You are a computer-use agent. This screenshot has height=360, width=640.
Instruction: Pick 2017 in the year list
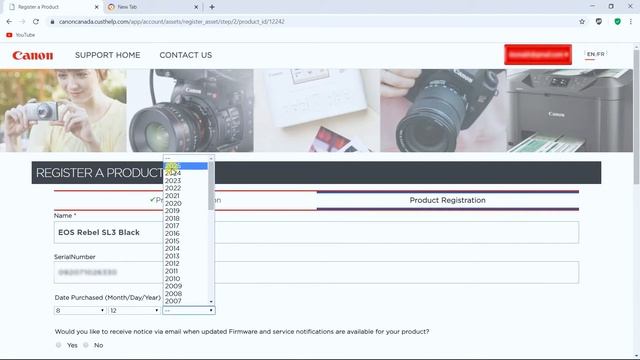186,226
